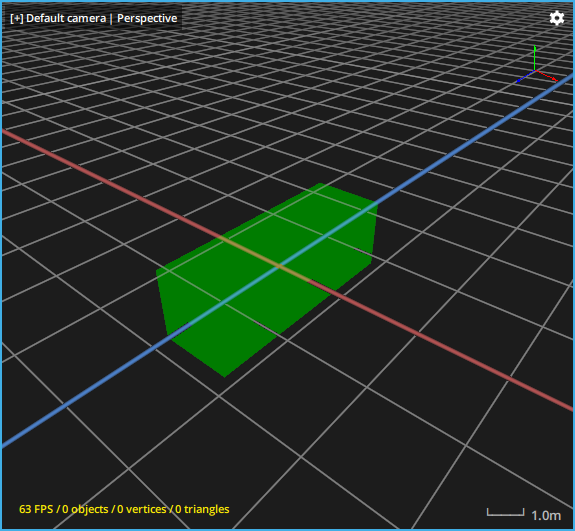
Task: Click the 1.0m scale indicator
Action: tap(524, 514)
